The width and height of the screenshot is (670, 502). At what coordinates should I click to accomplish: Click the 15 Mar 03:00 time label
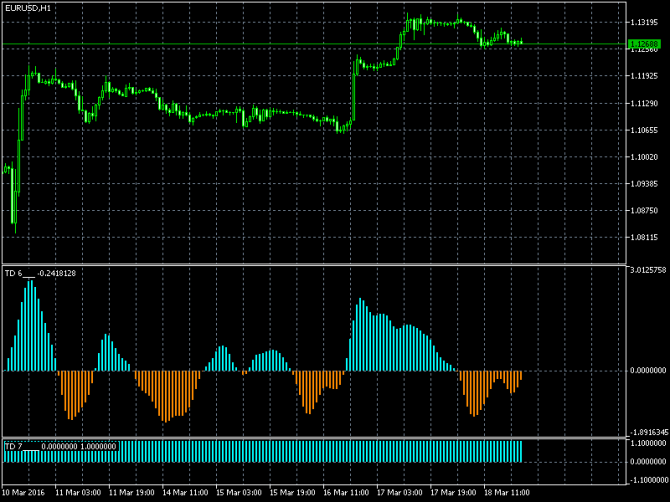click(239, 493)
